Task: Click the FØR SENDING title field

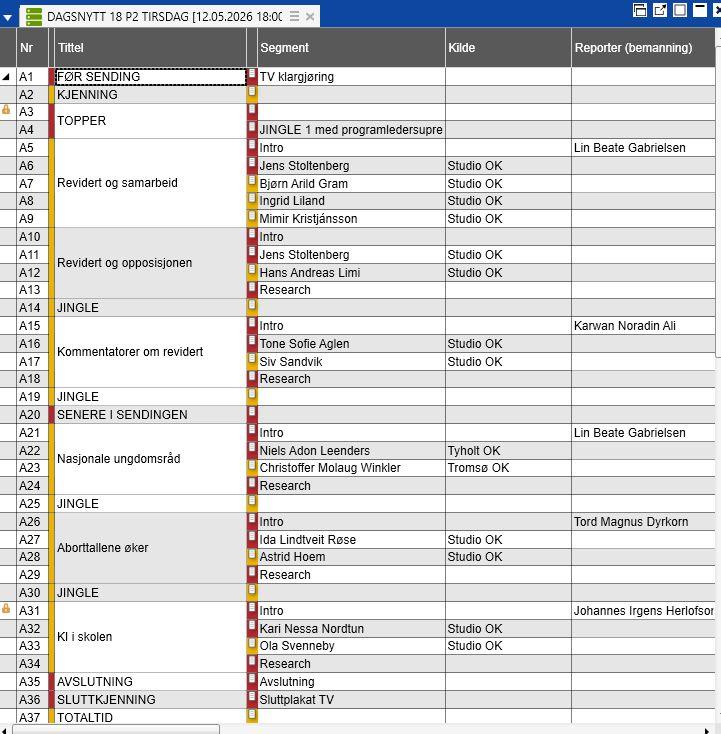Action: point(151,77)
